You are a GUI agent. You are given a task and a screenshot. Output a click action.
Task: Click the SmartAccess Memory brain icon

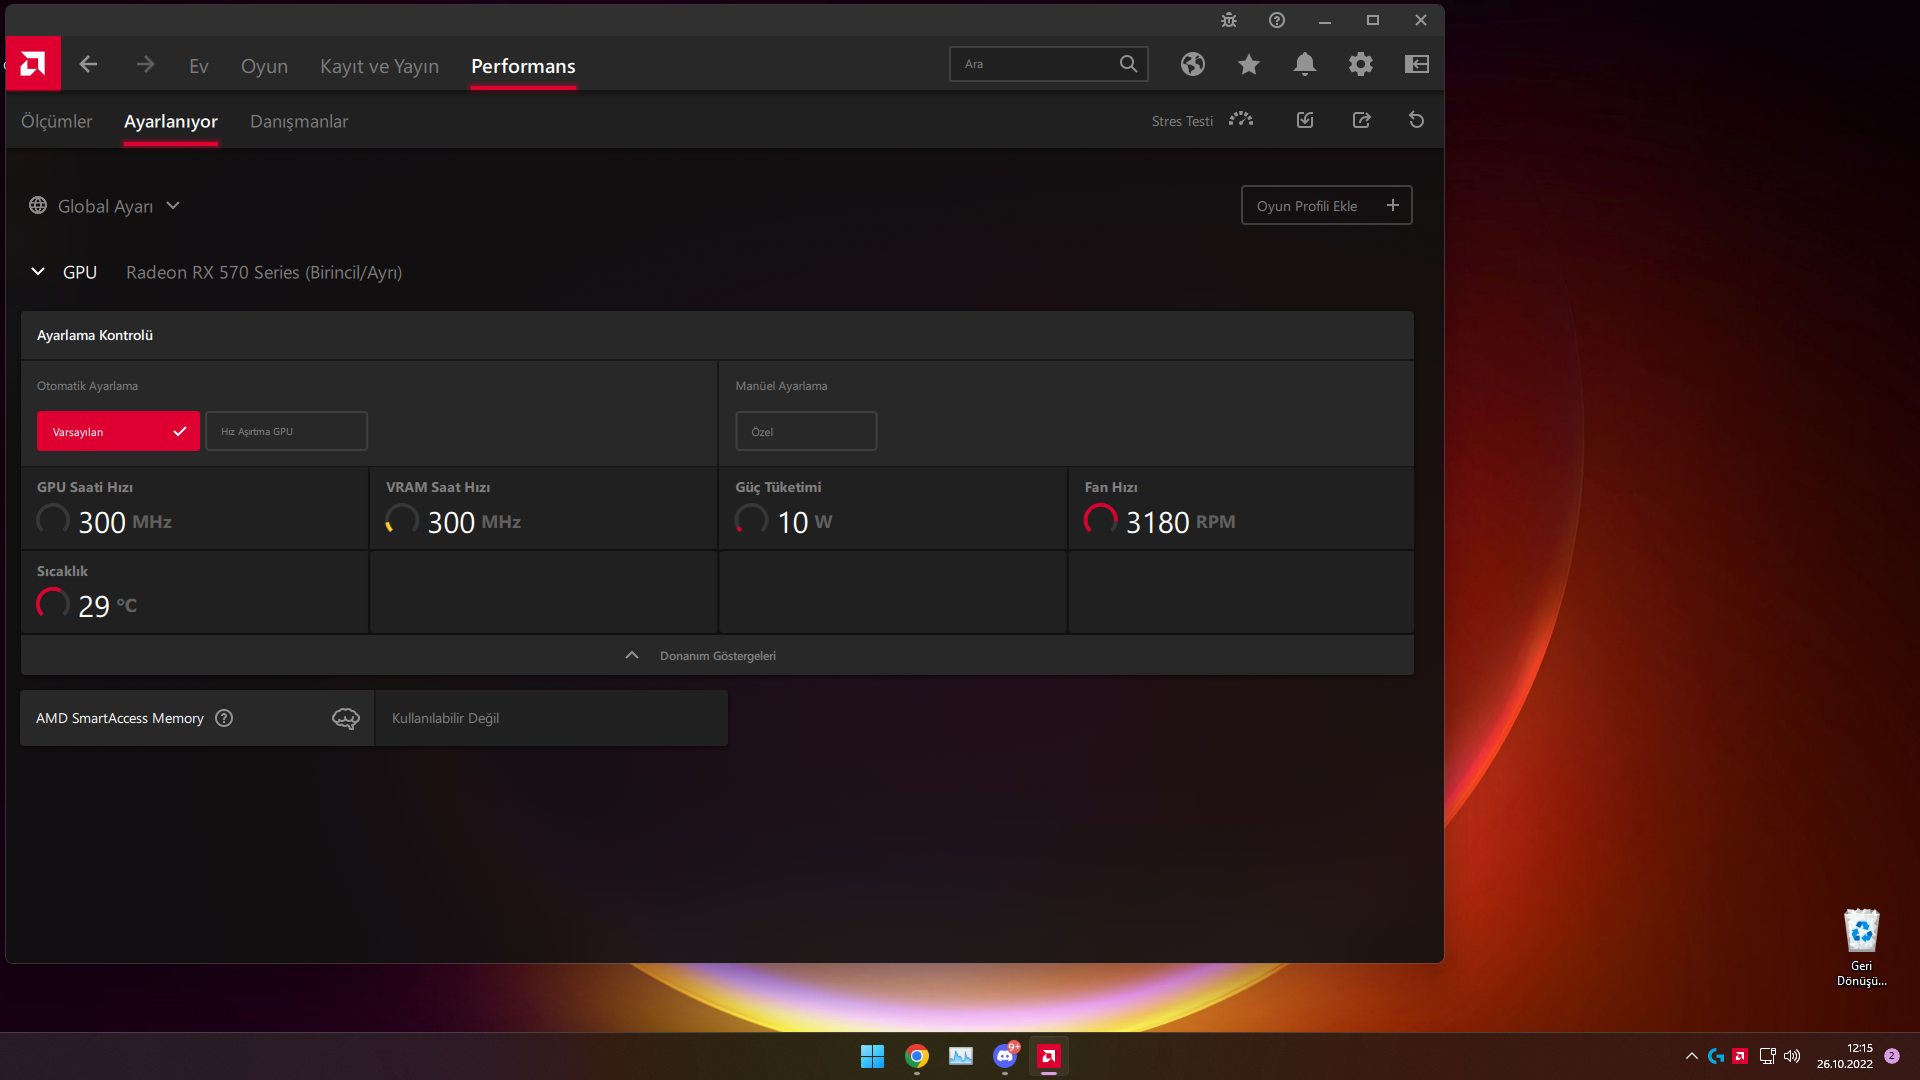pos(345,718)
